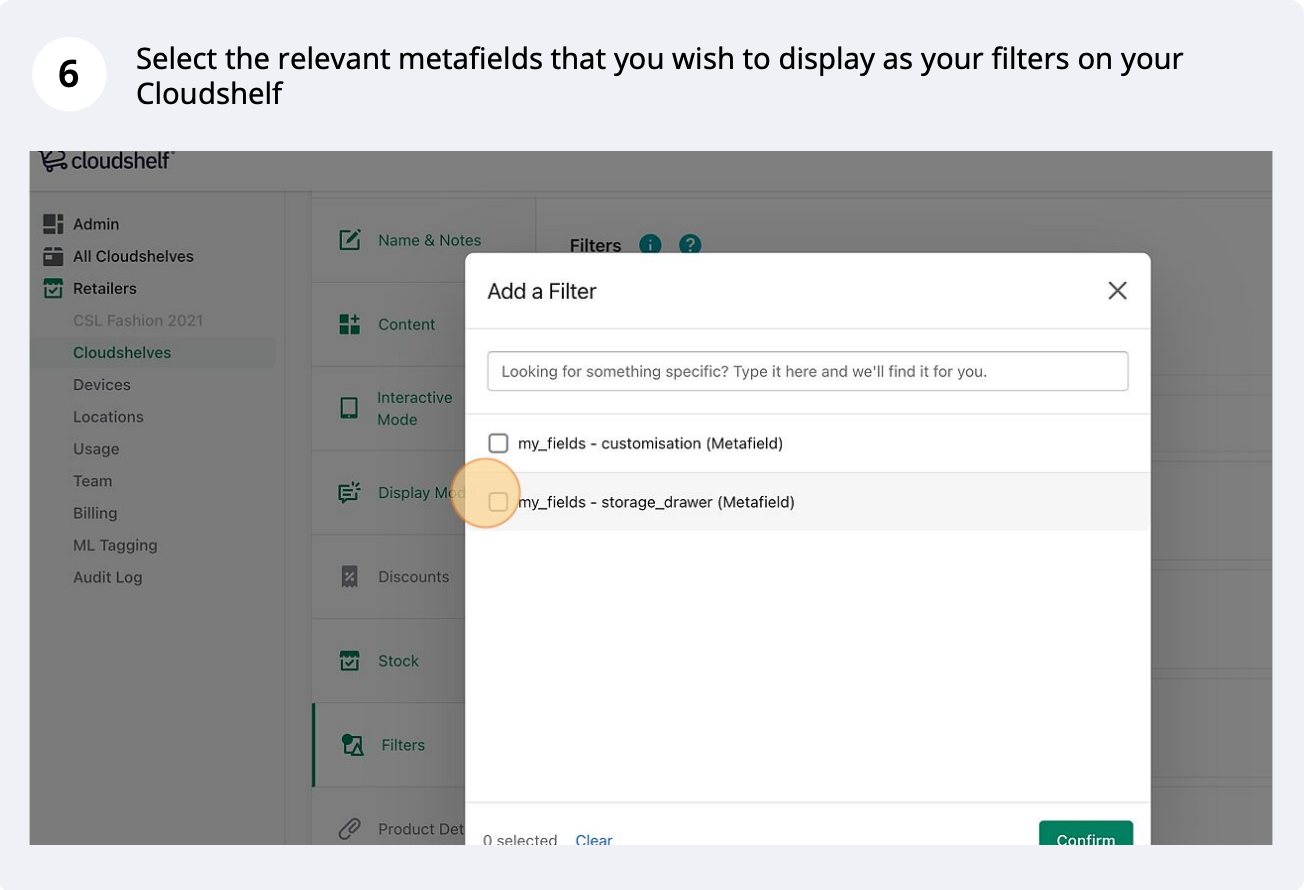1304x890 pixels.
Task: Go to Locations section
Action: pos(108,416)
